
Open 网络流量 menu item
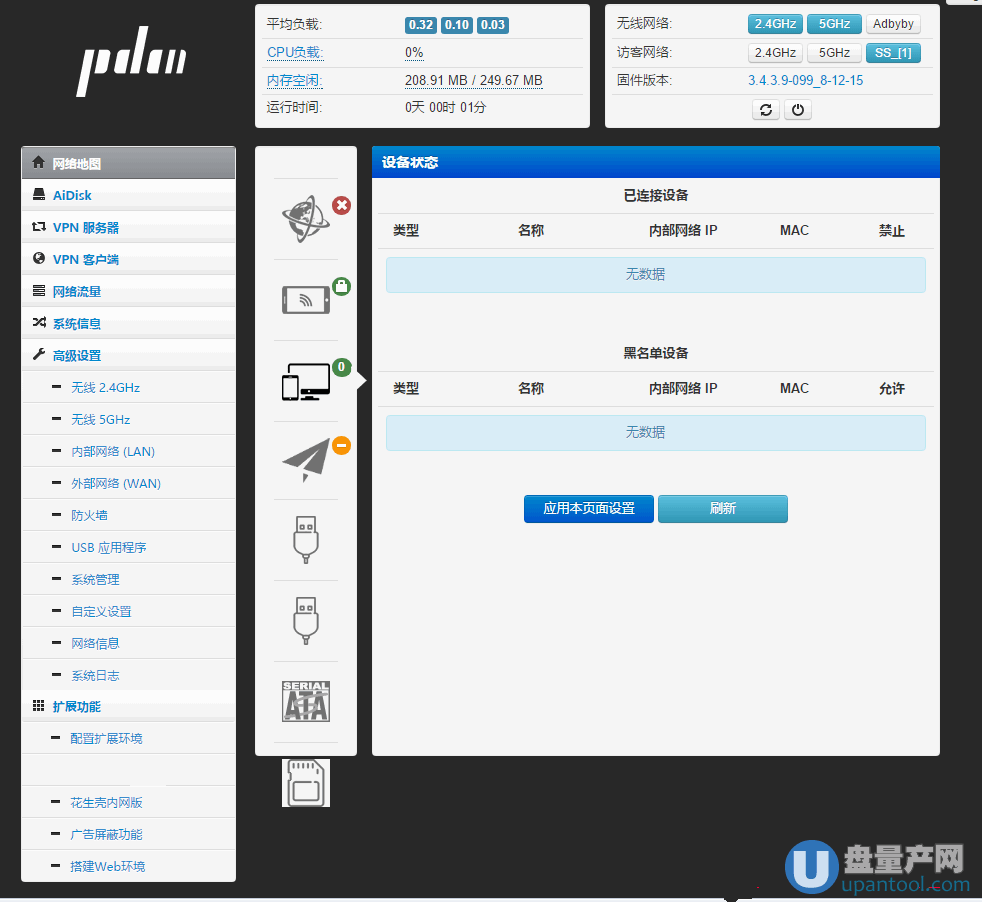(x=128, y=291)
